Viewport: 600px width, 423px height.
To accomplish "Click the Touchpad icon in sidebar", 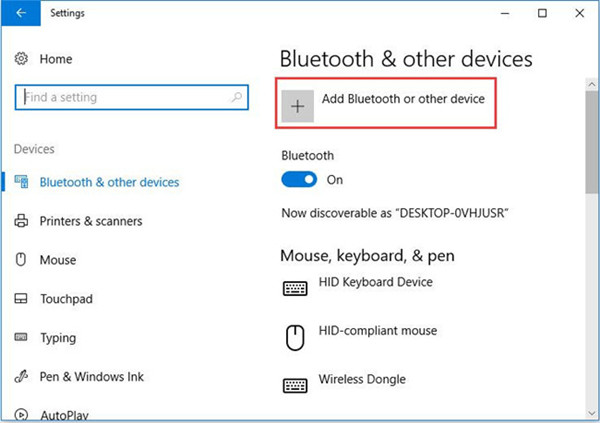I will pos(21,299).
